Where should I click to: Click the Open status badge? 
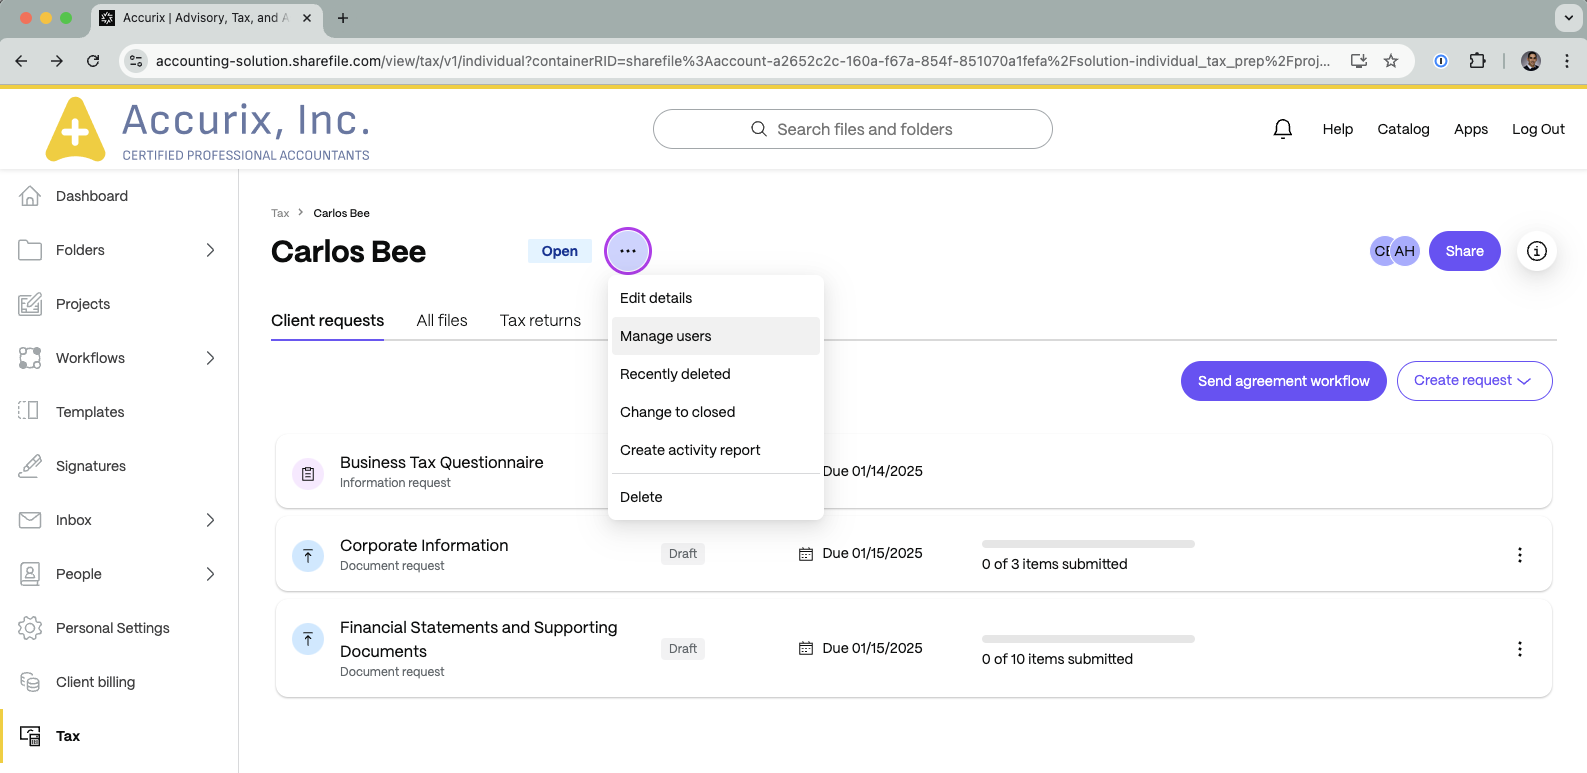click(x=560, y=251)
